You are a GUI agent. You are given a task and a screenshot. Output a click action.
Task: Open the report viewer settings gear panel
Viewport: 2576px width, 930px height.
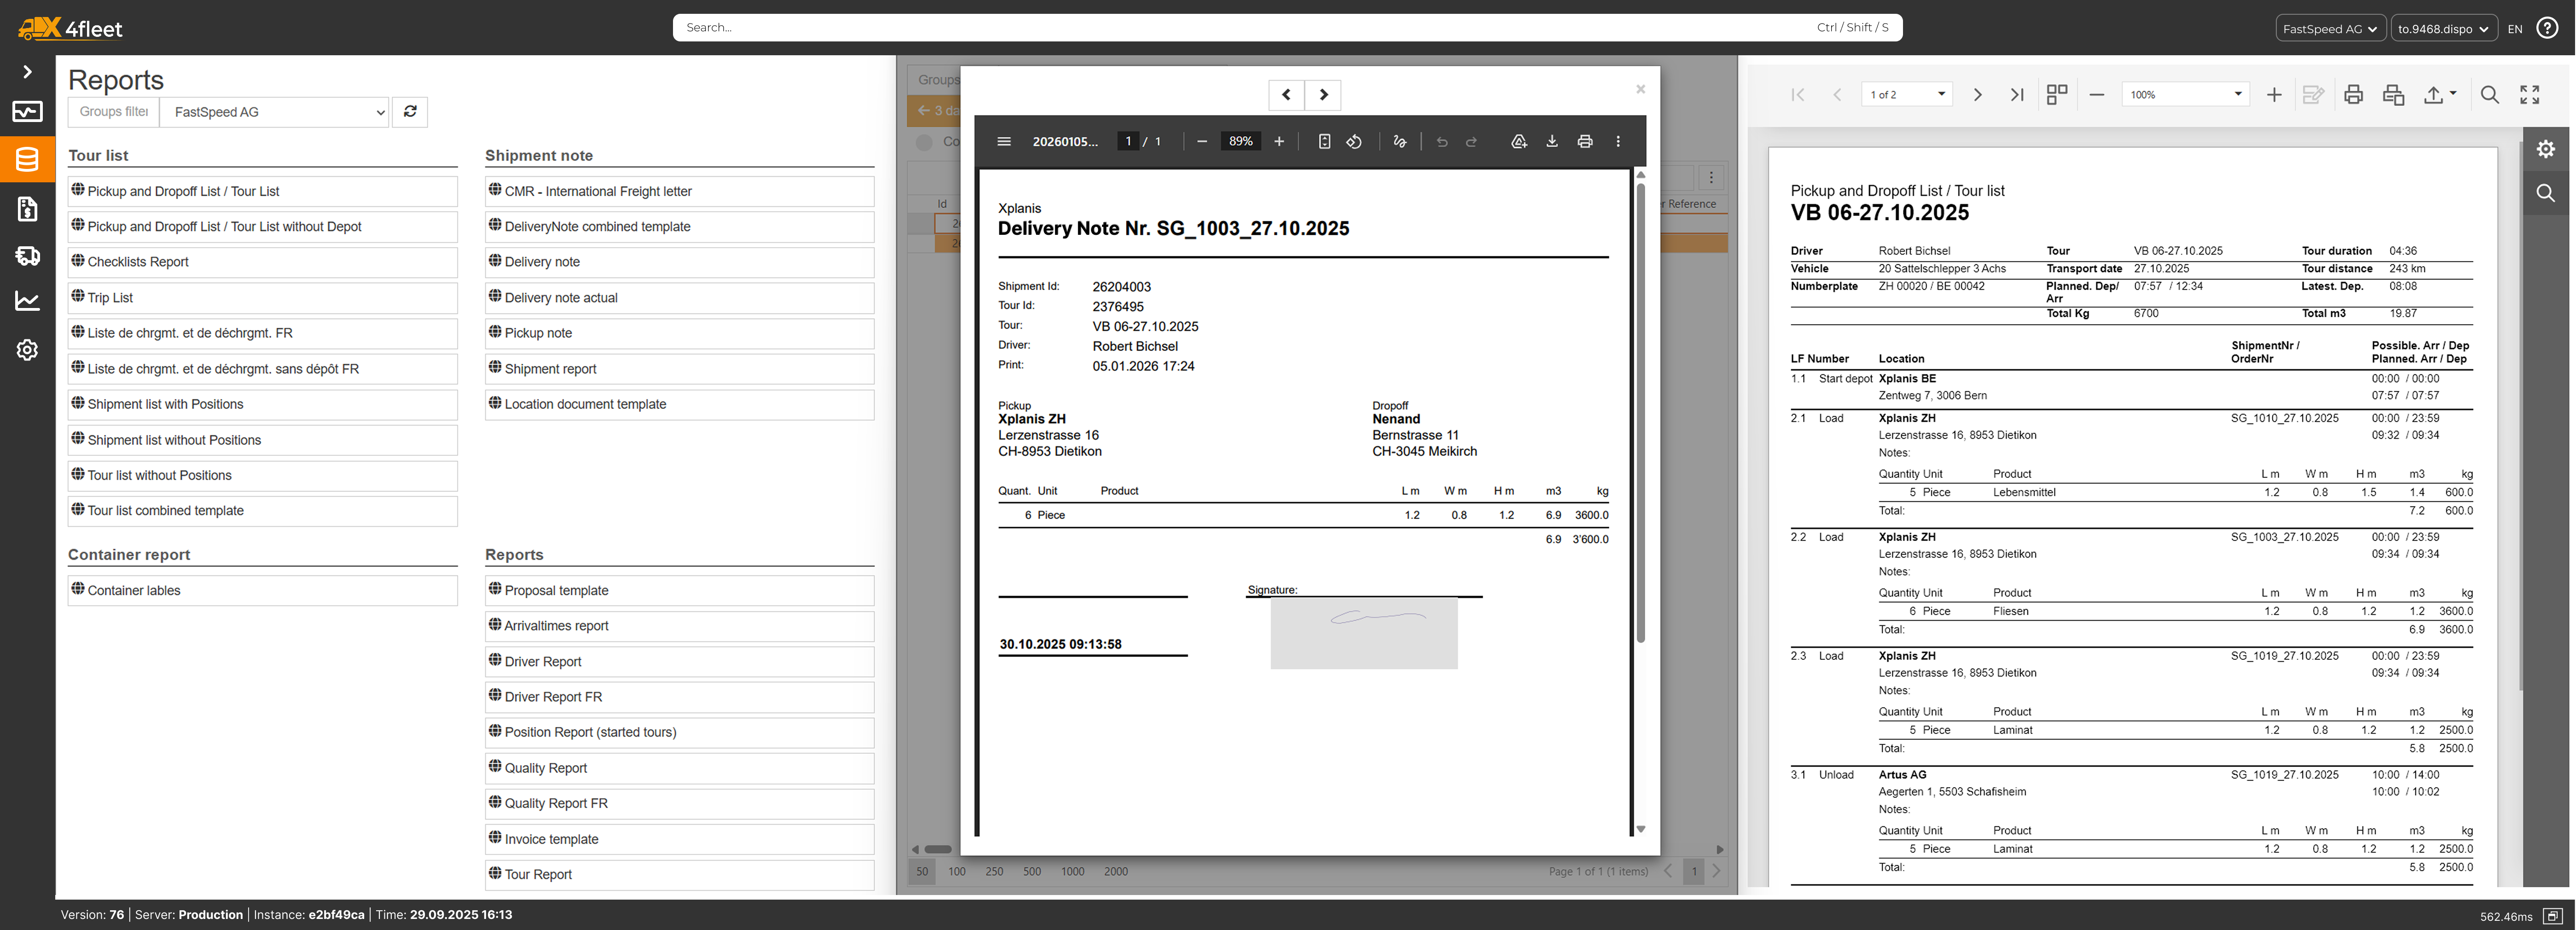coord(2546,149)
